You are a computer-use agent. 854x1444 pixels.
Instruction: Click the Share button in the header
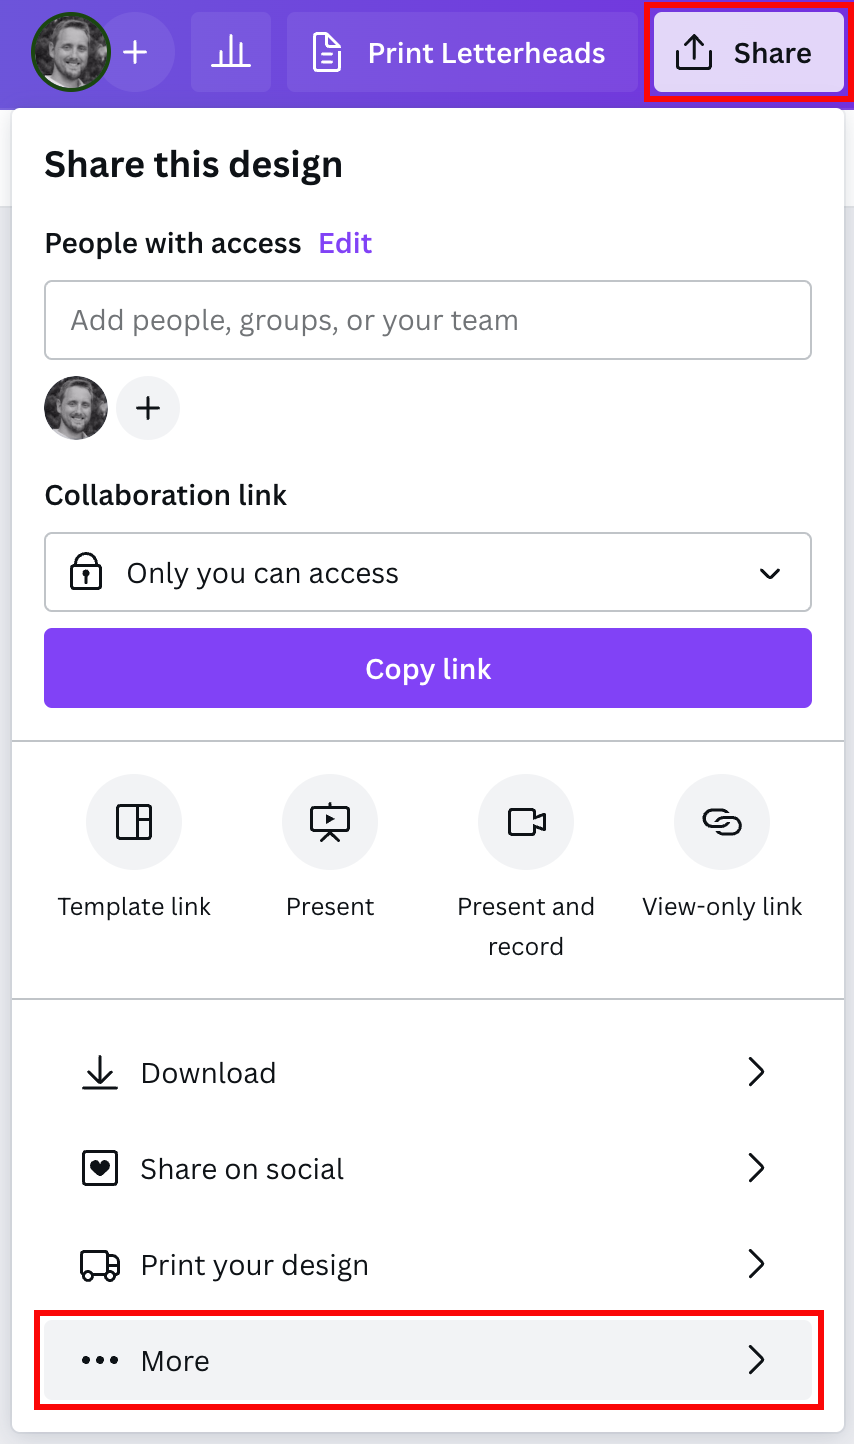click(749, 52)
